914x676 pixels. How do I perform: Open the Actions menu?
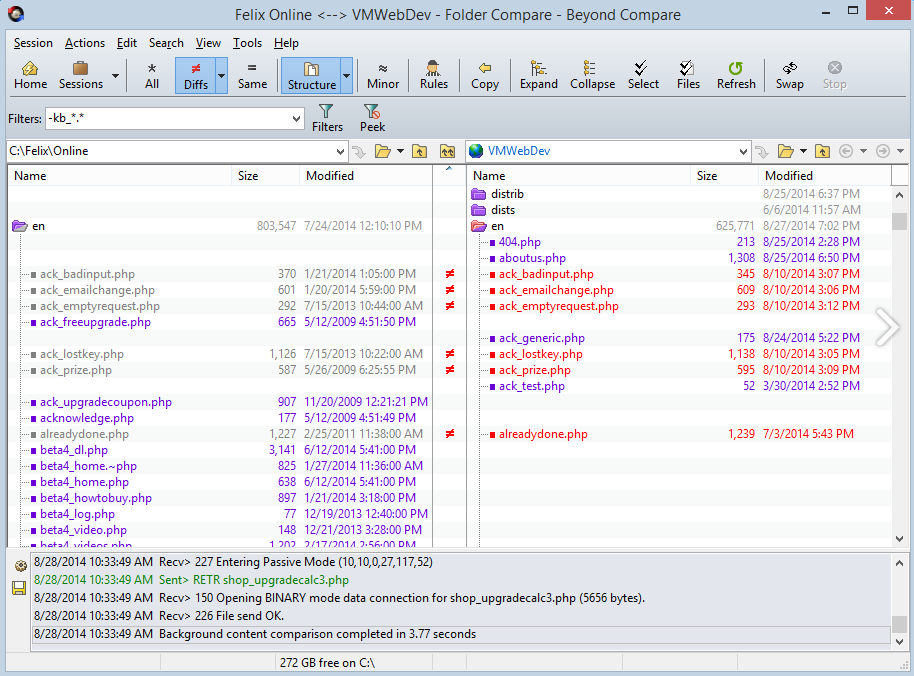tap(85, 43)
